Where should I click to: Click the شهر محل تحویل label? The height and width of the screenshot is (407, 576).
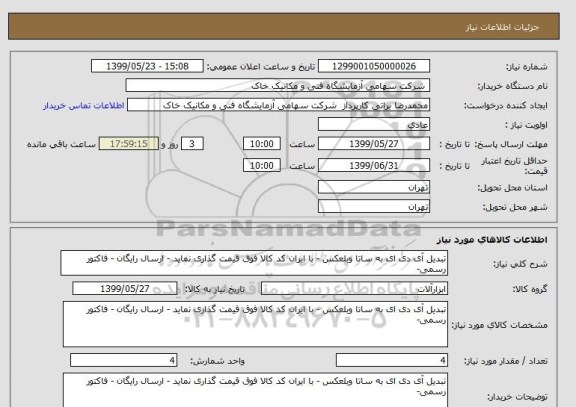(515, 207)
